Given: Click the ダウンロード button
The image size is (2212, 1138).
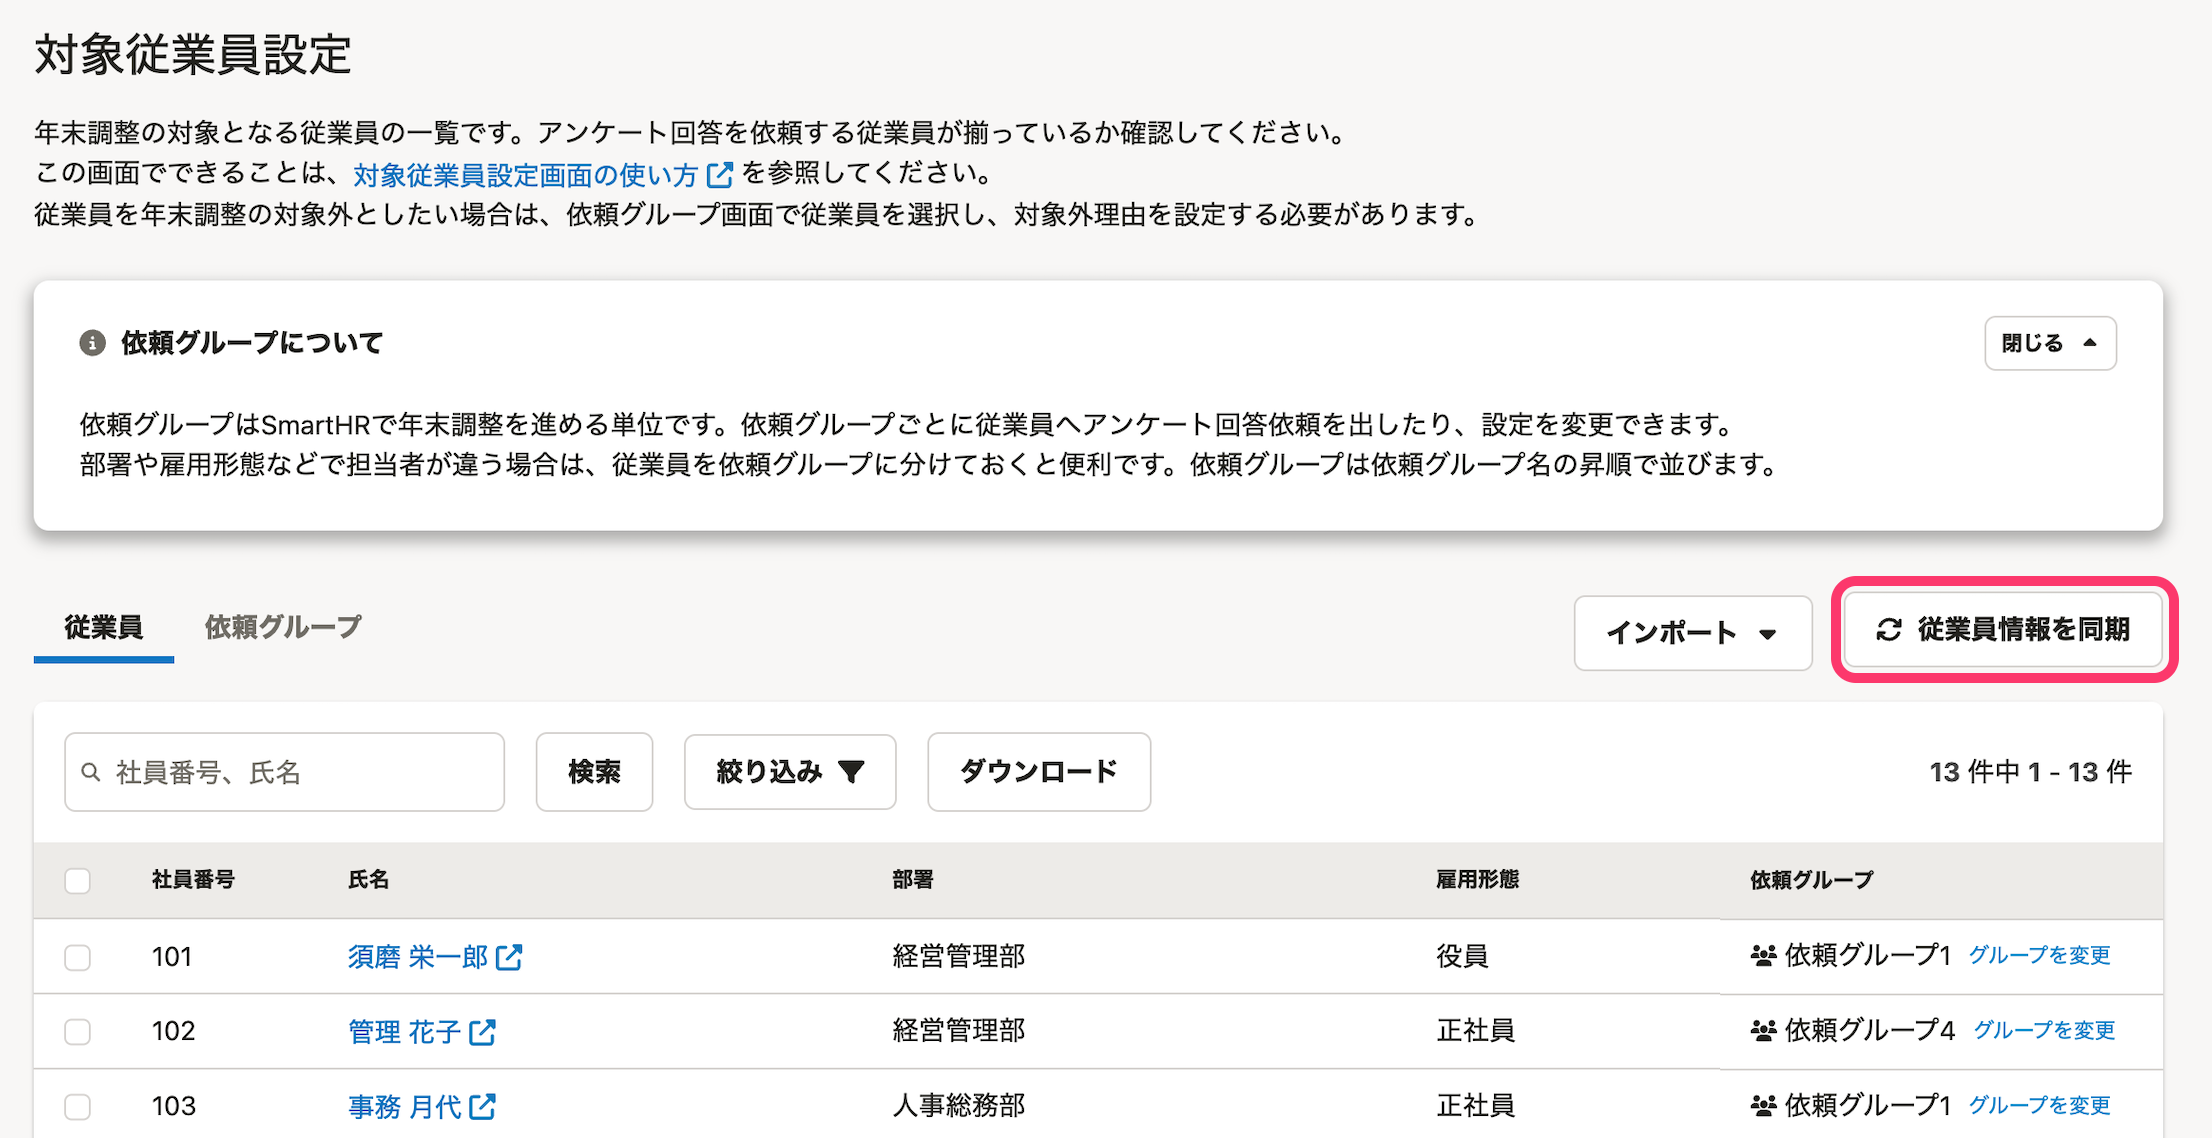Looking at the screenshot, I should 1038,772.
